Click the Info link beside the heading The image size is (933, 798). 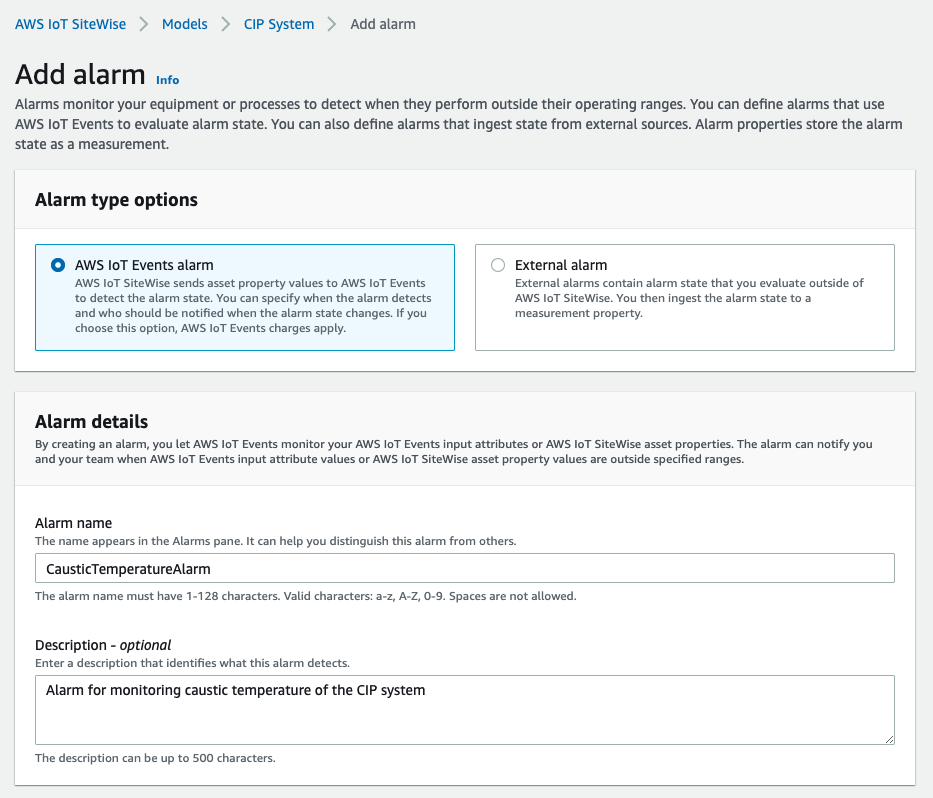coord(167,80)
